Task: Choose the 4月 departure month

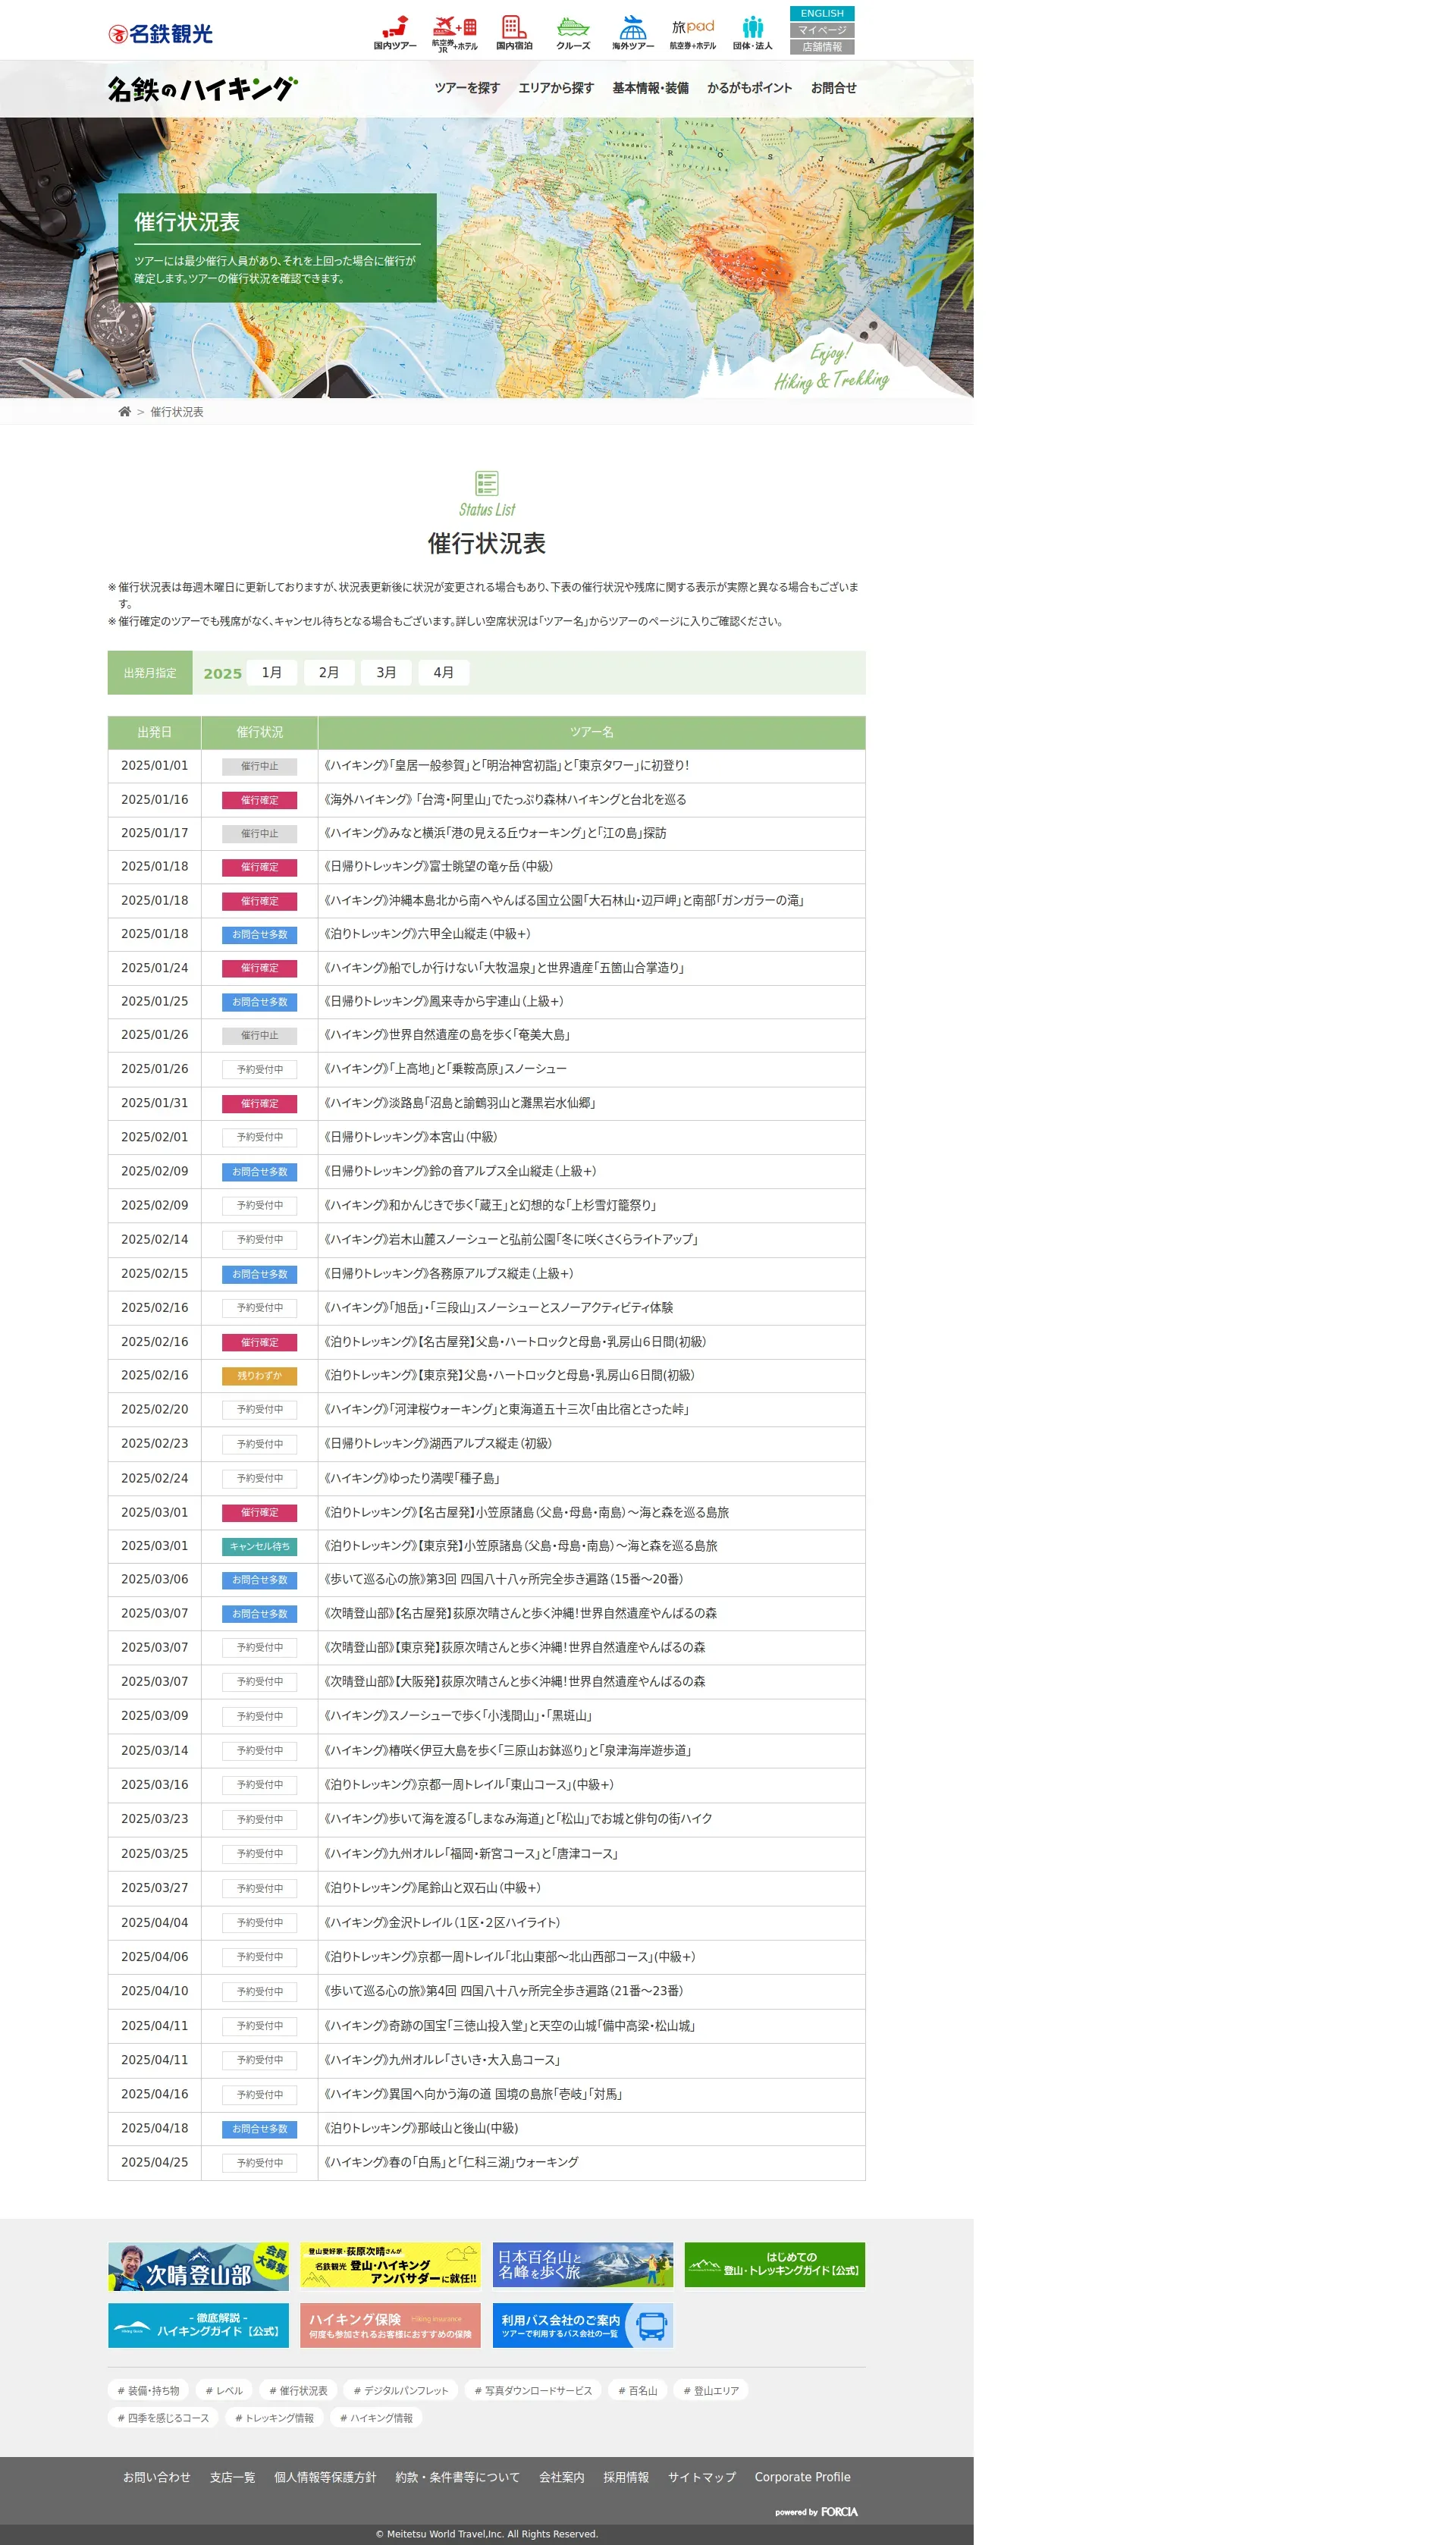Action: coord(443,673)
